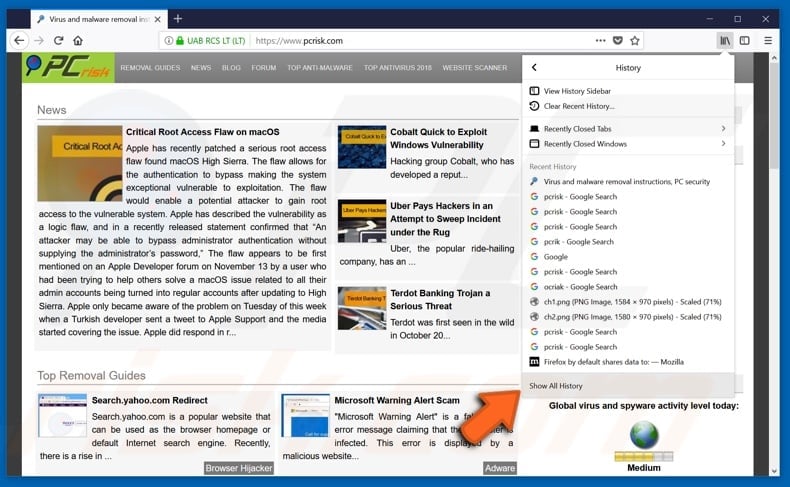Open BLOG in site navigation
The image size is (790, 487).
click(231, 67)
